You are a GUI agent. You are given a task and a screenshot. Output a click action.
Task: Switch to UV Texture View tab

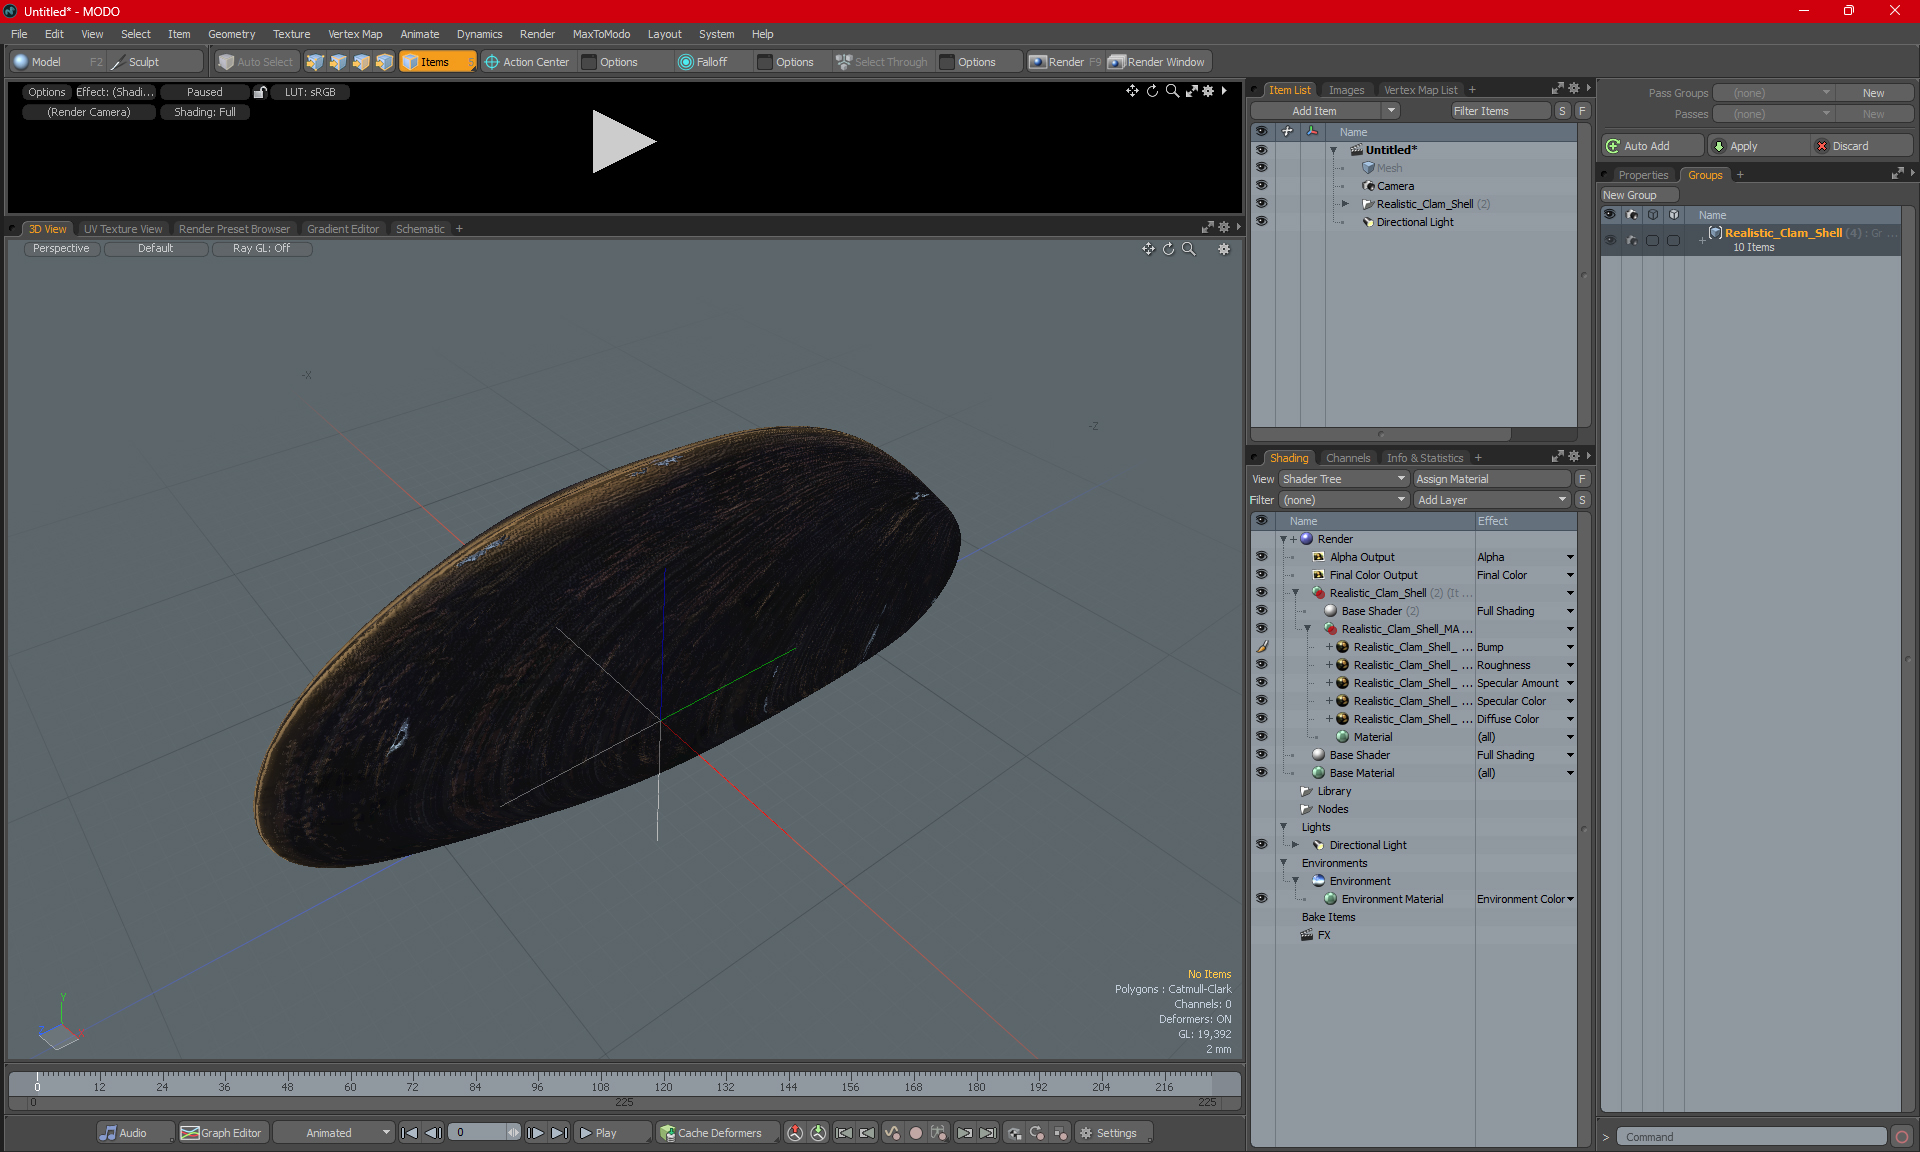click(122, 229)
